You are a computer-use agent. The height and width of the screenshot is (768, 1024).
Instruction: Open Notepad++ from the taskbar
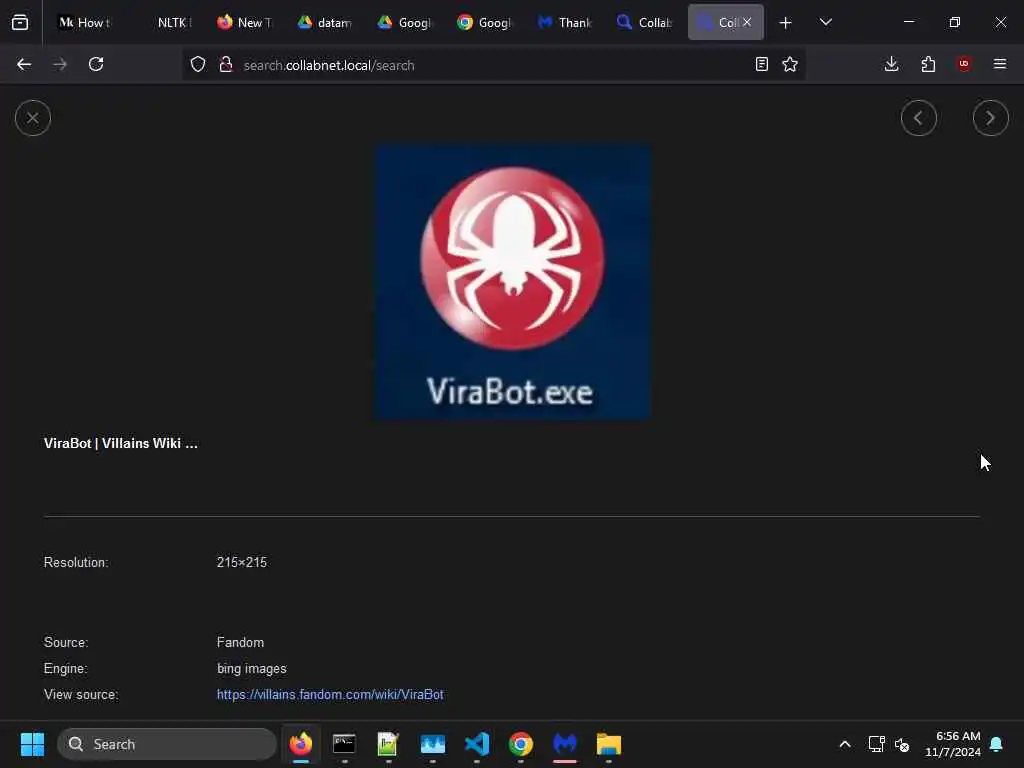(x=388, y=744)
